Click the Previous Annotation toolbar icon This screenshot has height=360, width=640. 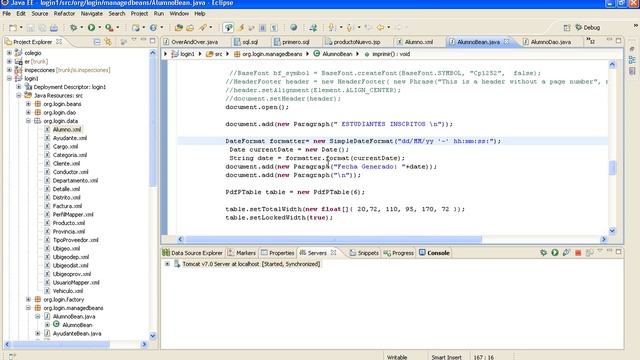[x=350, y=28]
